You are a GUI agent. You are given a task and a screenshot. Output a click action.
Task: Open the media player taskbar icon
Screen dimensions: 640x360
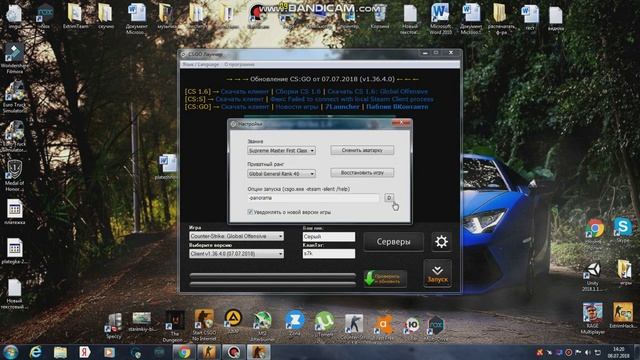[109, 352]
